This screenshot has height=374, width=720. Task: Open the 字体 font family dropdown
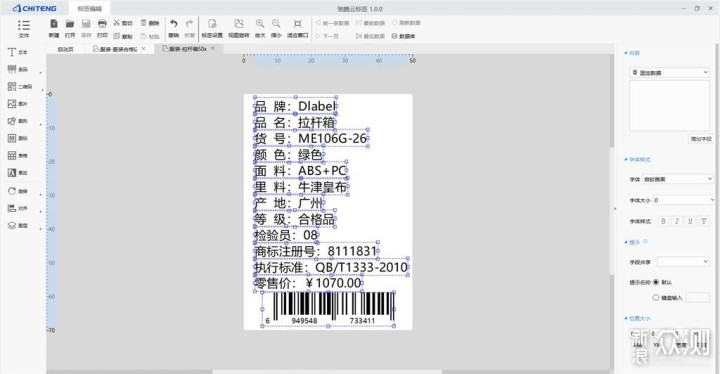(x=677, y=179)
